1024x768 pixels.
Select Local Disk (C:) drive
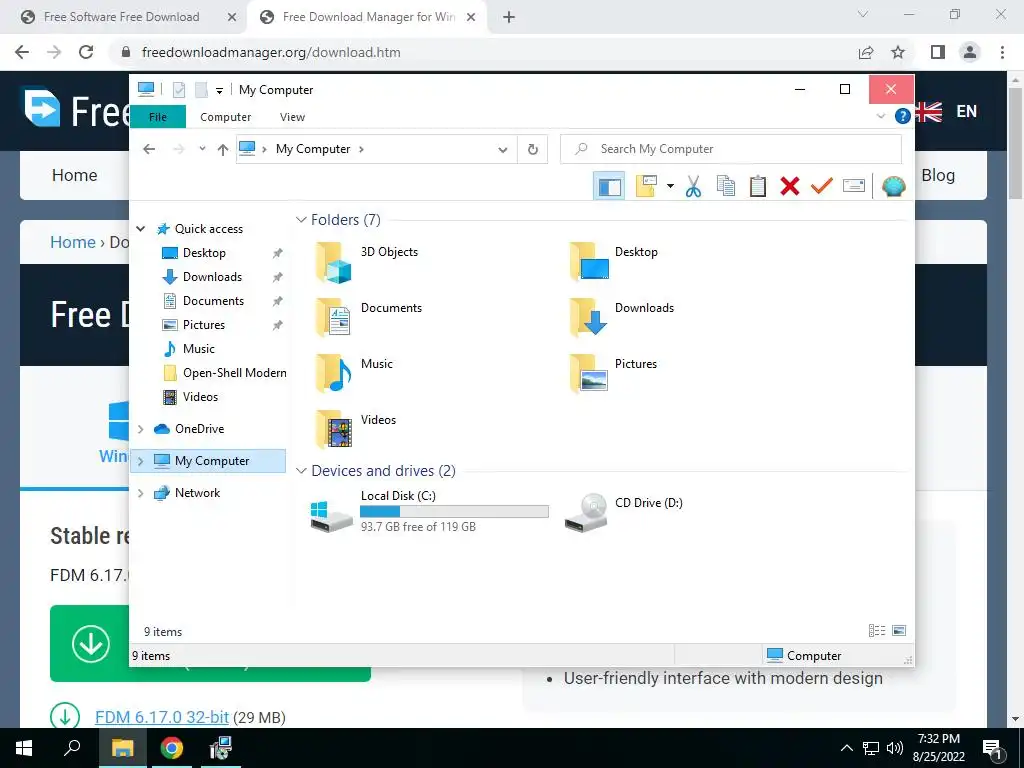429,512
